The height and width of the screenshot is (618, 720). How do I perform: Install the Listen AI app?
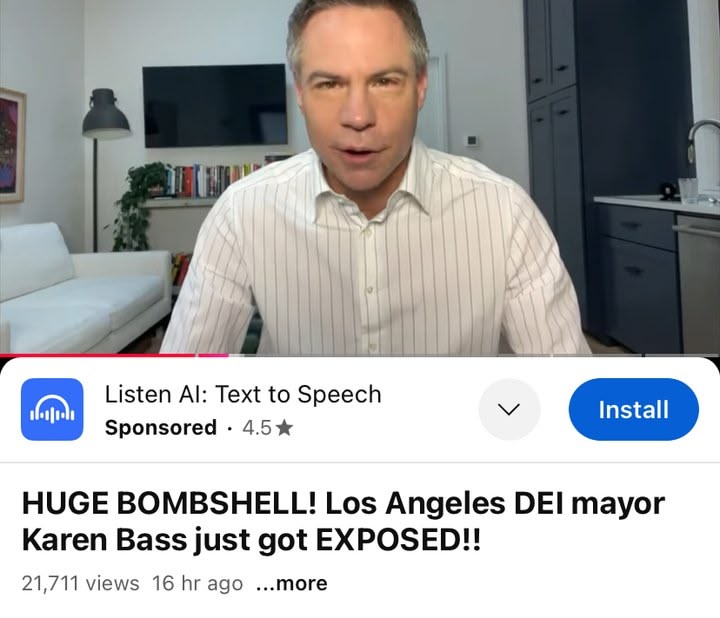click(x=634, y=409)
